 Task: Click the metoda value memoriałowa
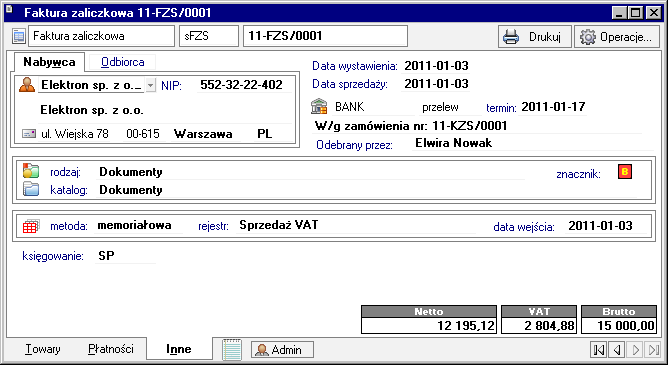(135, 225)
